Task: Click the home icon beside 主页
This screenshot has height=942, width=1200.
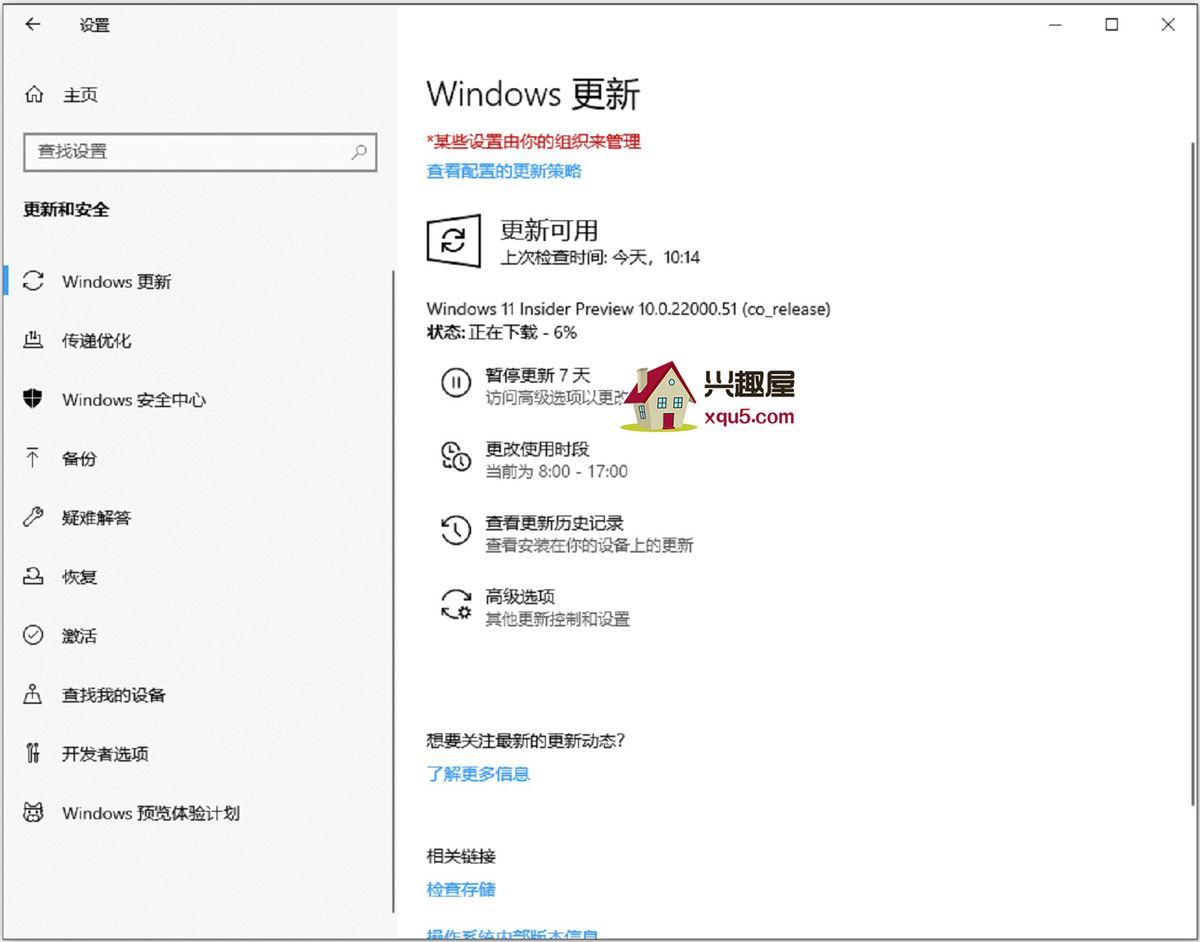Action: (34, 95)
